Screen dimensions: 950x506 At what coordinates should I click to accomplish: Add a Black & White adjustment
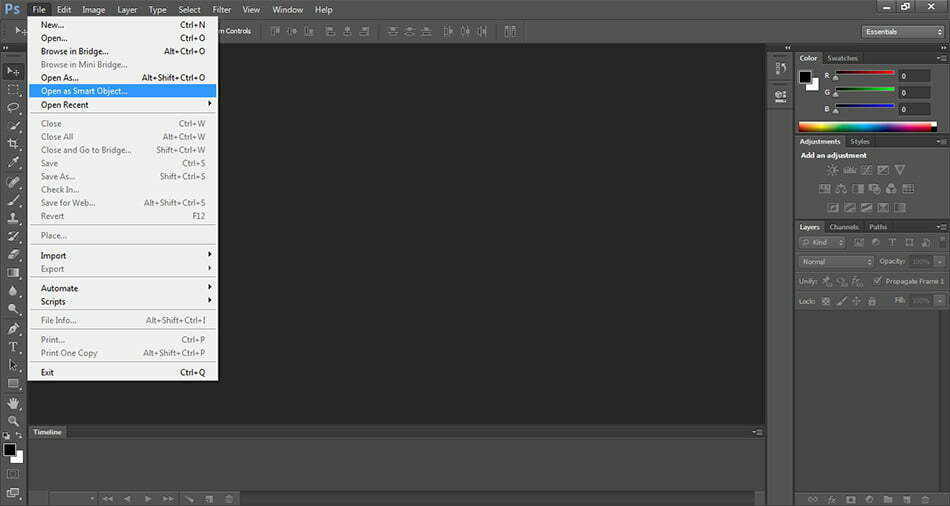[x=858, y=189]
